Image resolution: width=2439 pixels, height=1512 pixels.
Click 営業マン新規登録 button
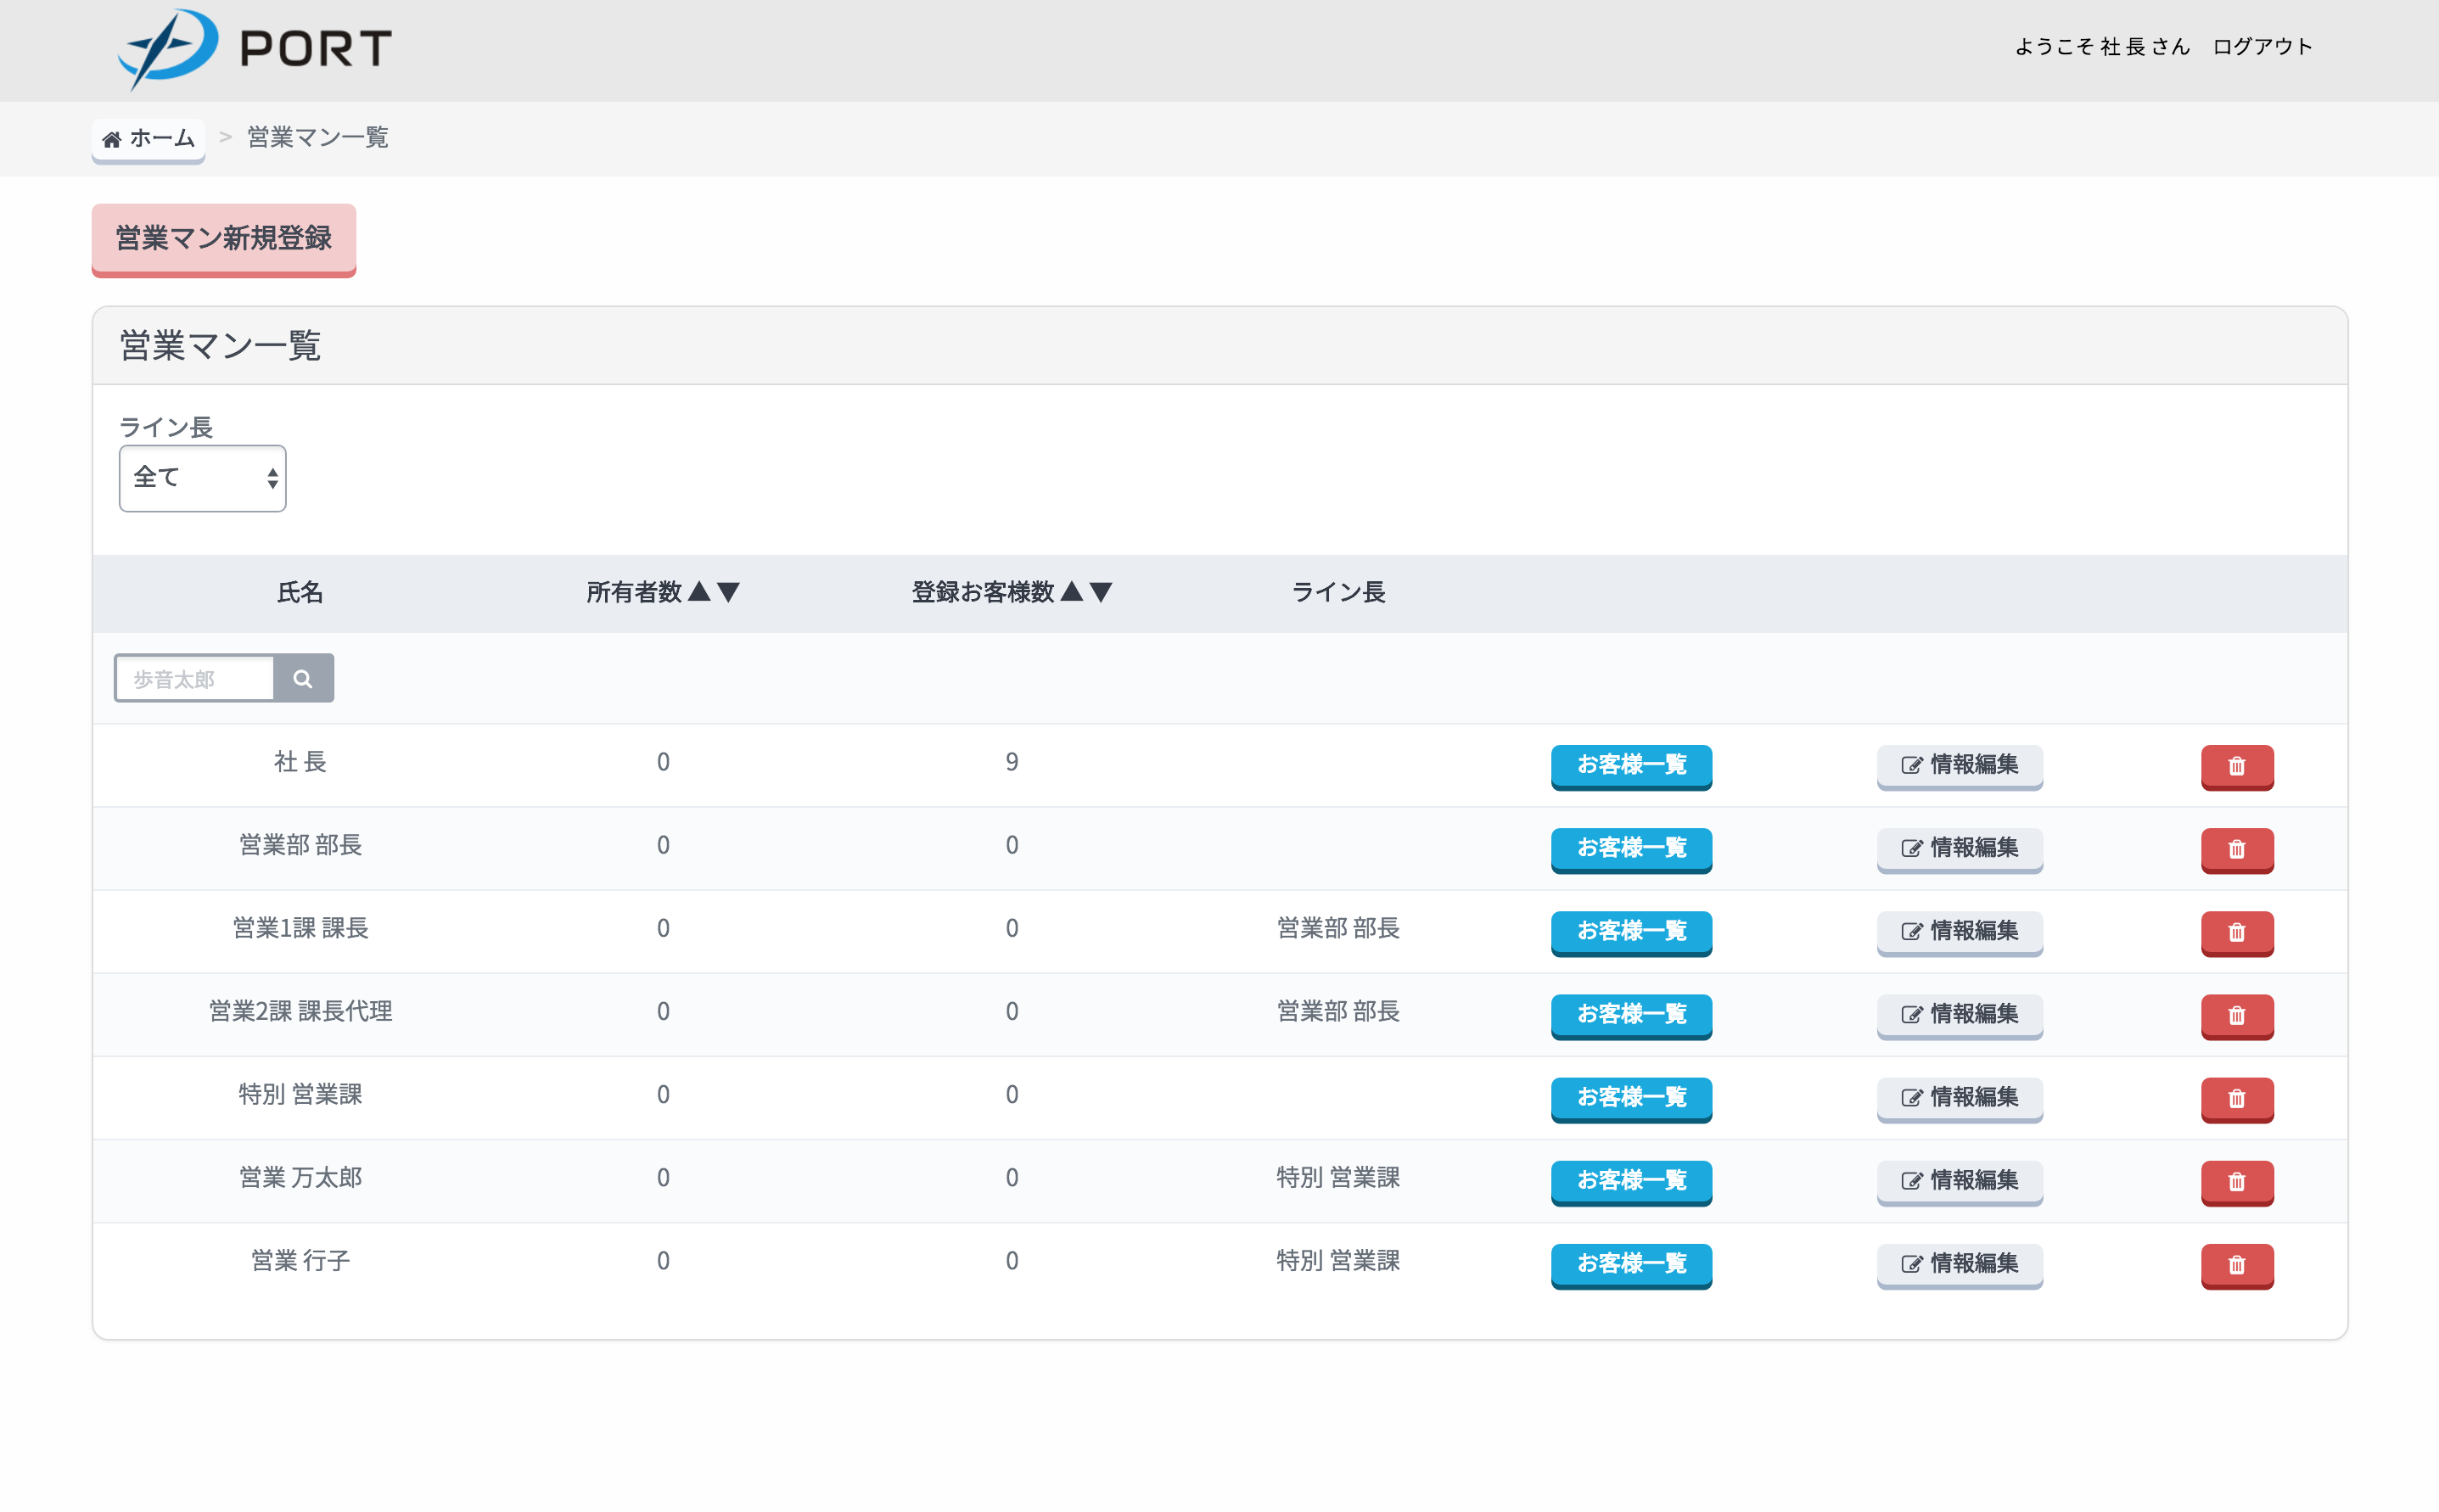(224, 239)
